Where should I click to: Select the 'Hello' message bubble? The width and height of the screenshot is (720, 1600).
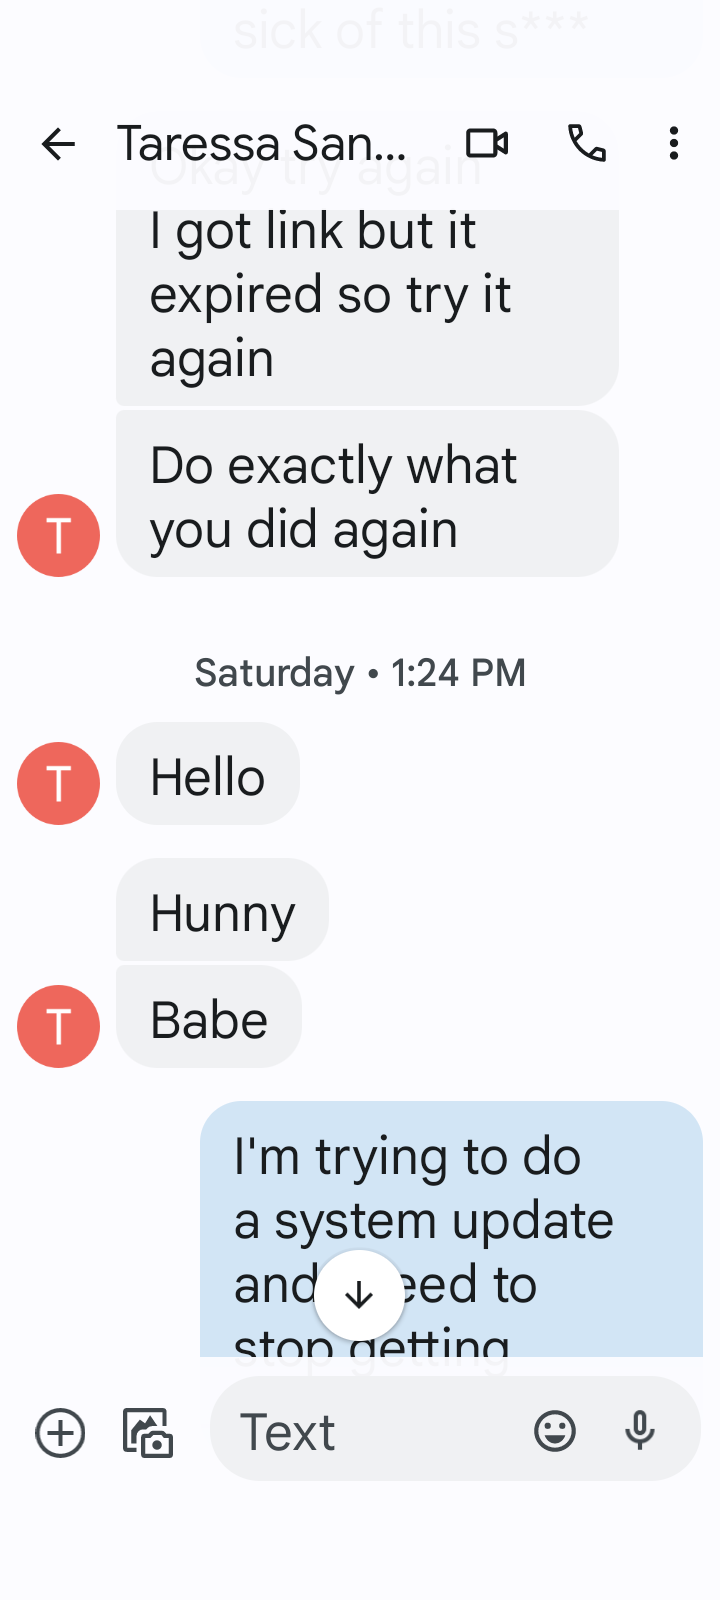[x=208, y=775]
